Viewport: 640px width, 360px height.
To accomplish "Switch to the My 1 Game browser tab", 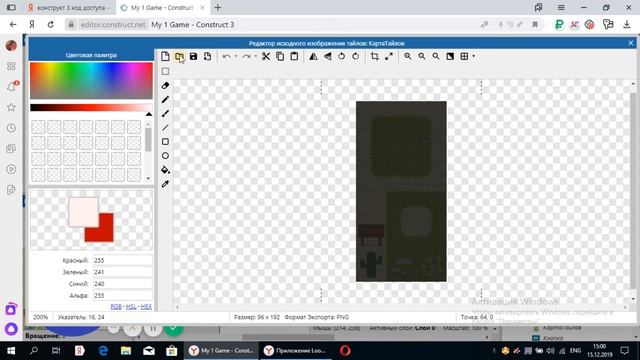I will (x=162, y=8).
